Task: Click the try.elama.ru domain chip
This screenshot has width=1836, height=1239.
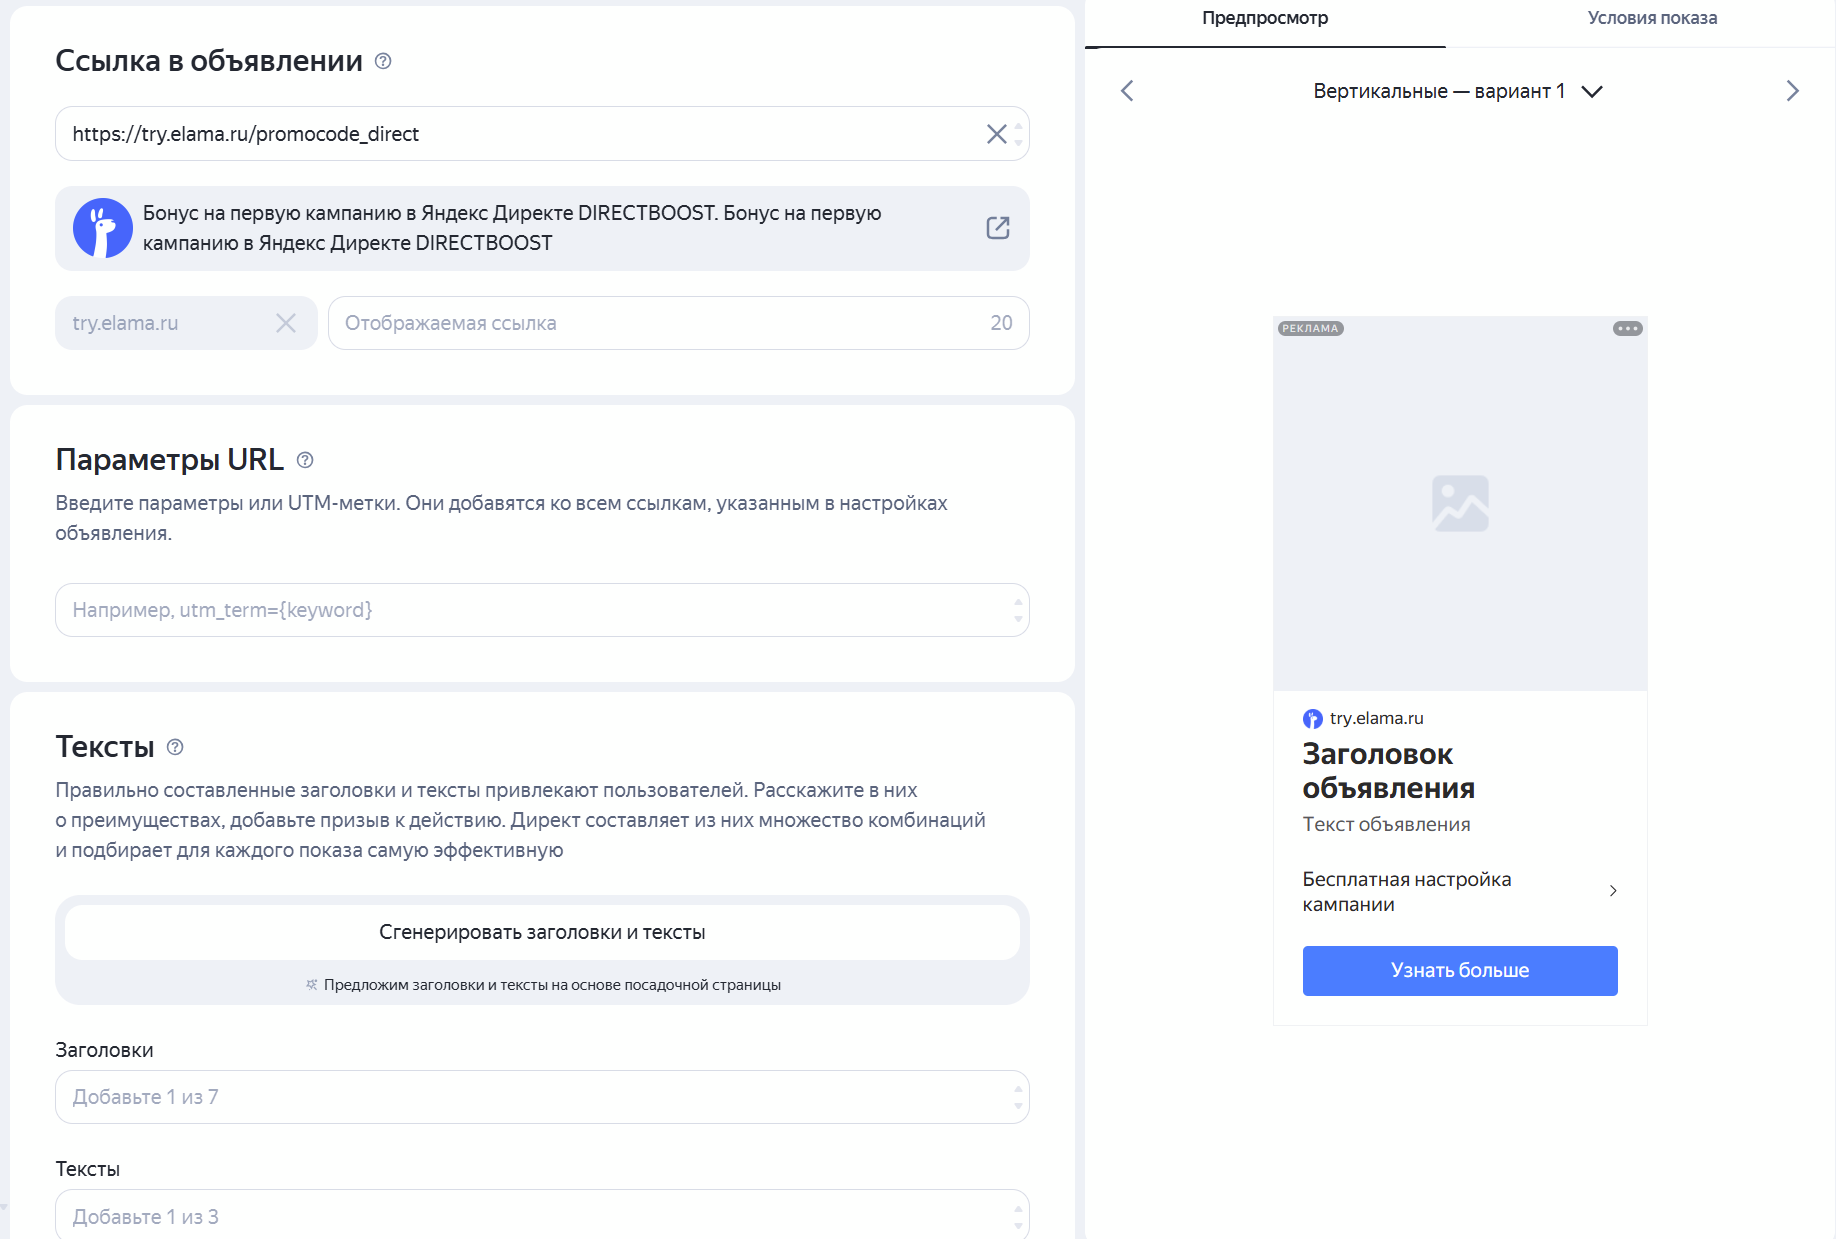Action: pyautogui.click(x=186, y=323)
